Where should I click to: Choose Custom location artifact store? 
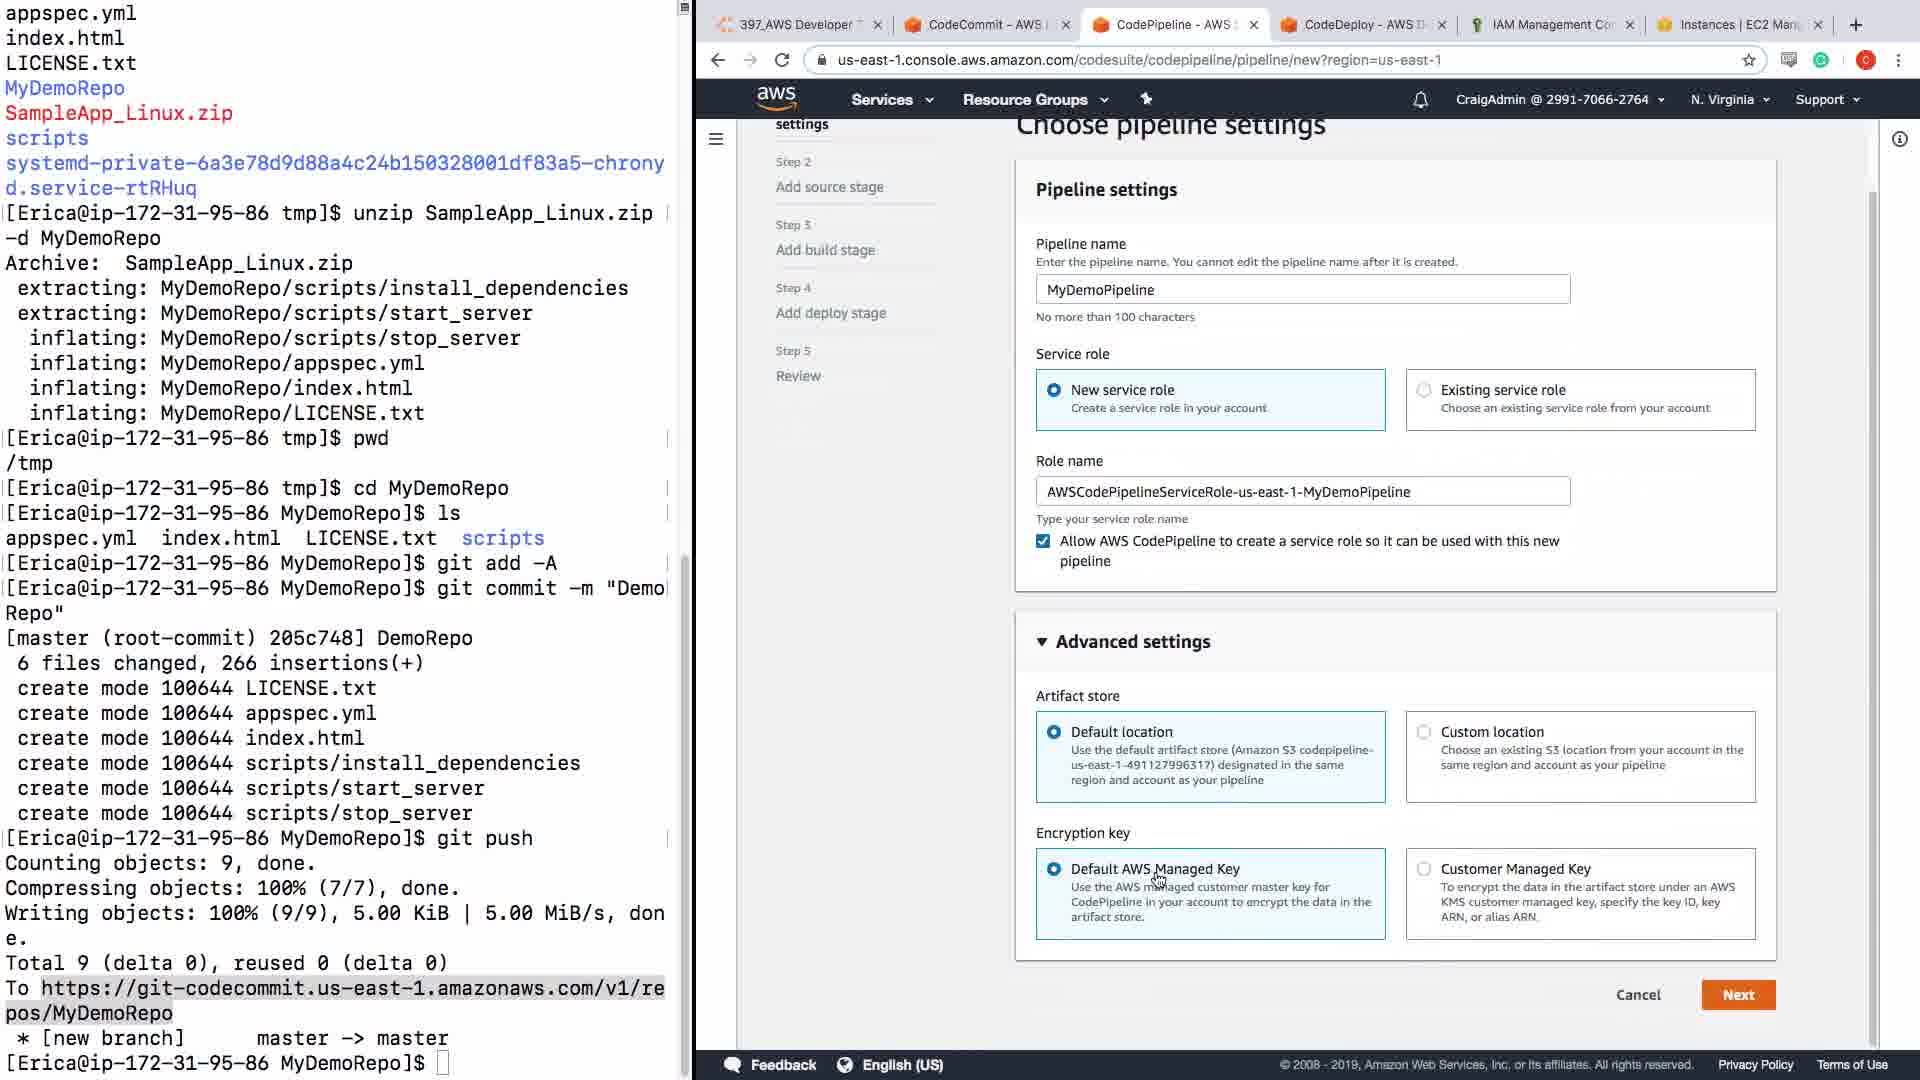coord(1424,732)
